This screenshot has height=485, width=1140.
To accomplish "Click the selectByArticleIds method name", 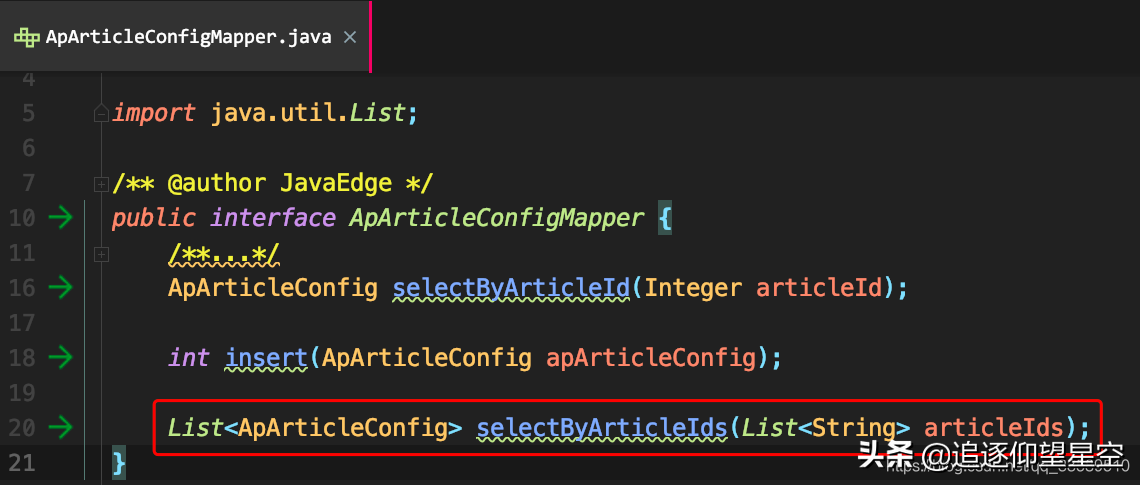I will click(x=601, y=428).
